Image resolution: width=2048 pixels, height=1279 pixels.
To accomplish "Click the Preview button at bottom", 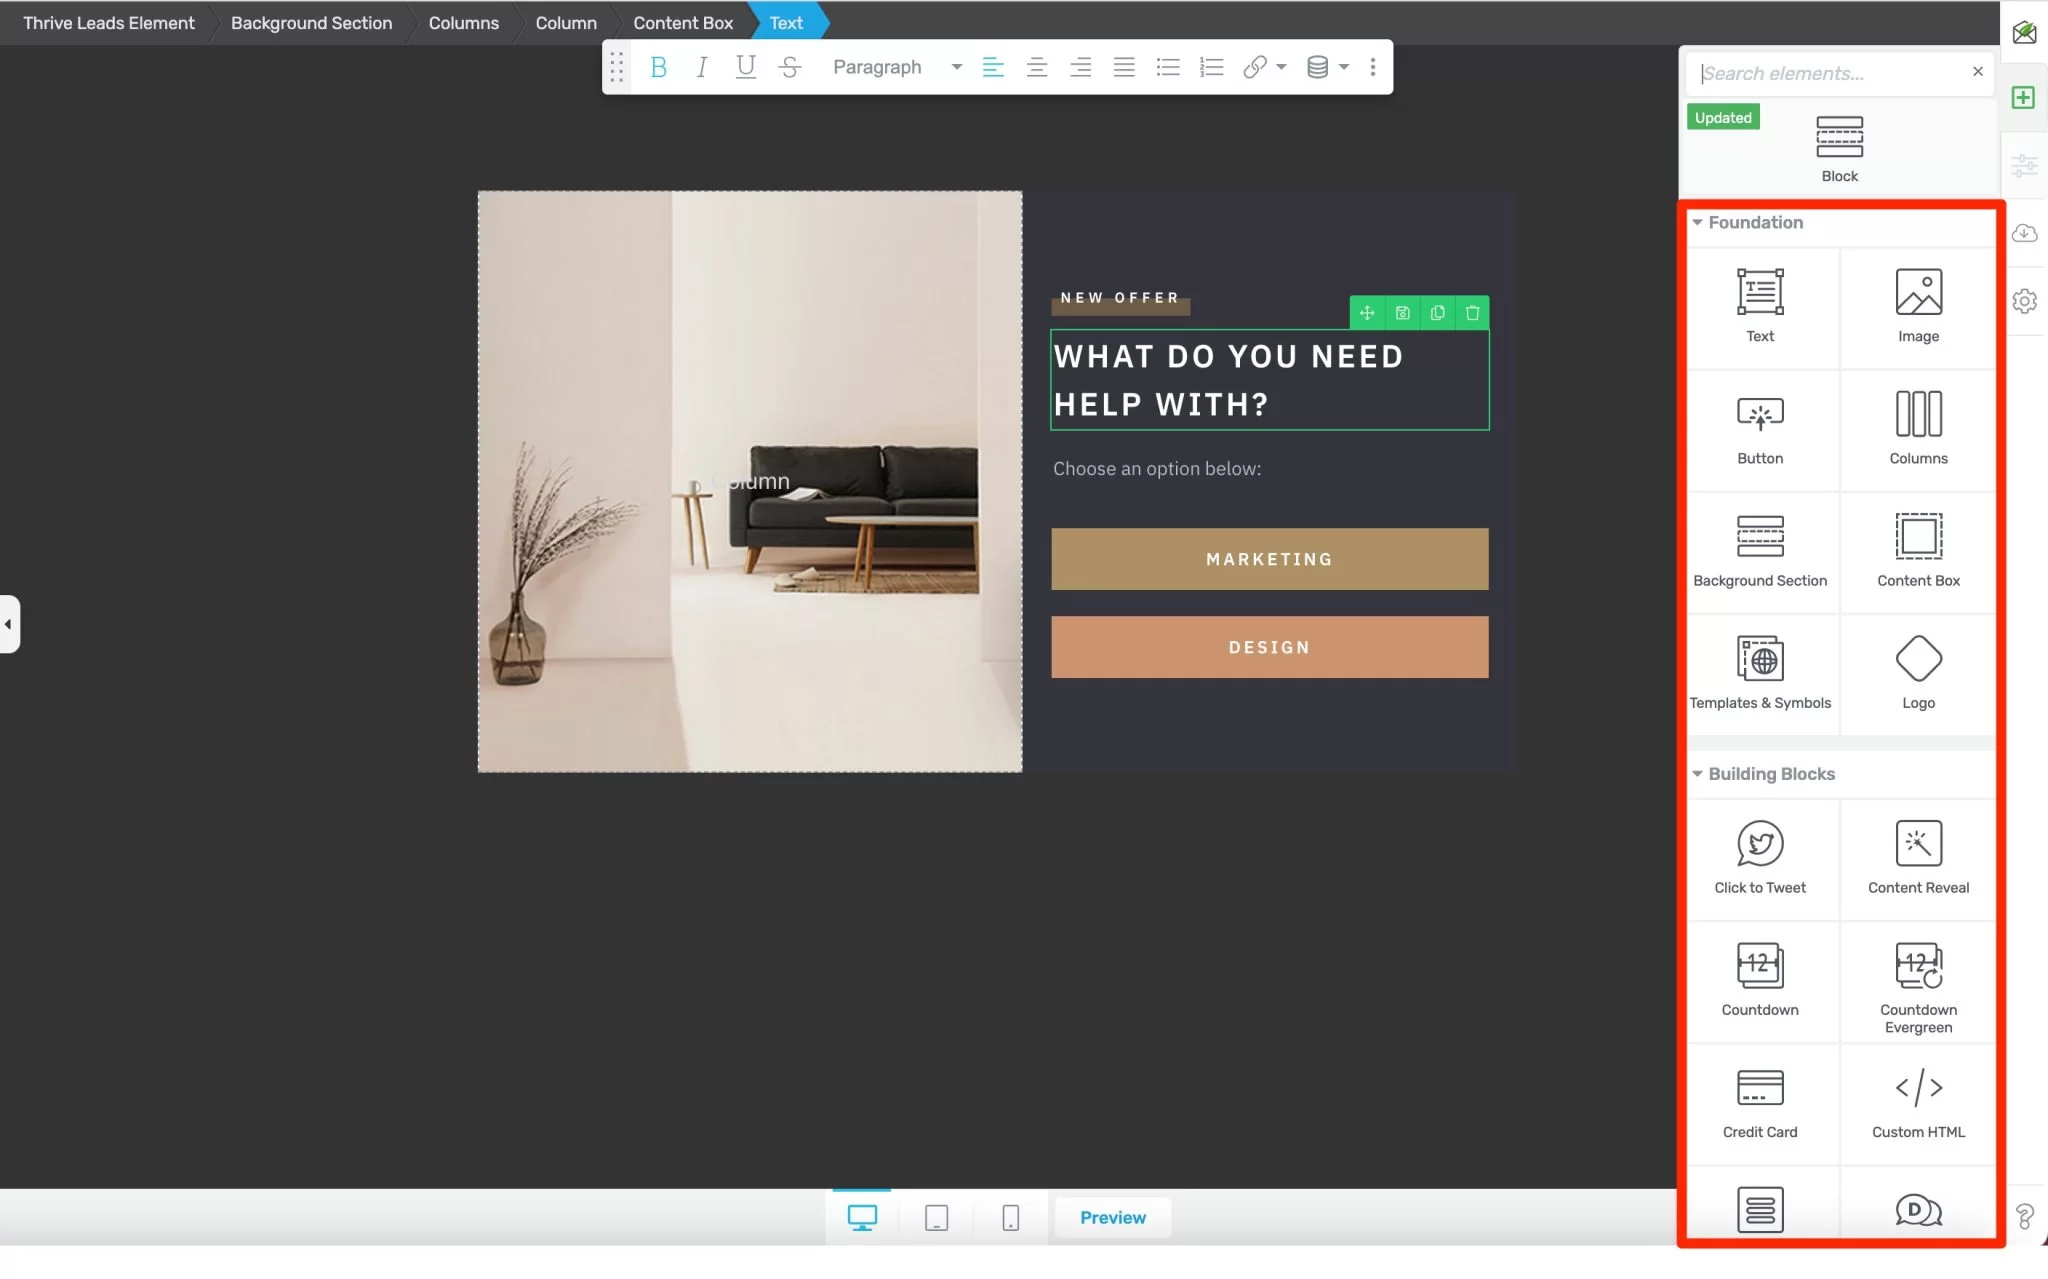I will coord(1112,1217).
